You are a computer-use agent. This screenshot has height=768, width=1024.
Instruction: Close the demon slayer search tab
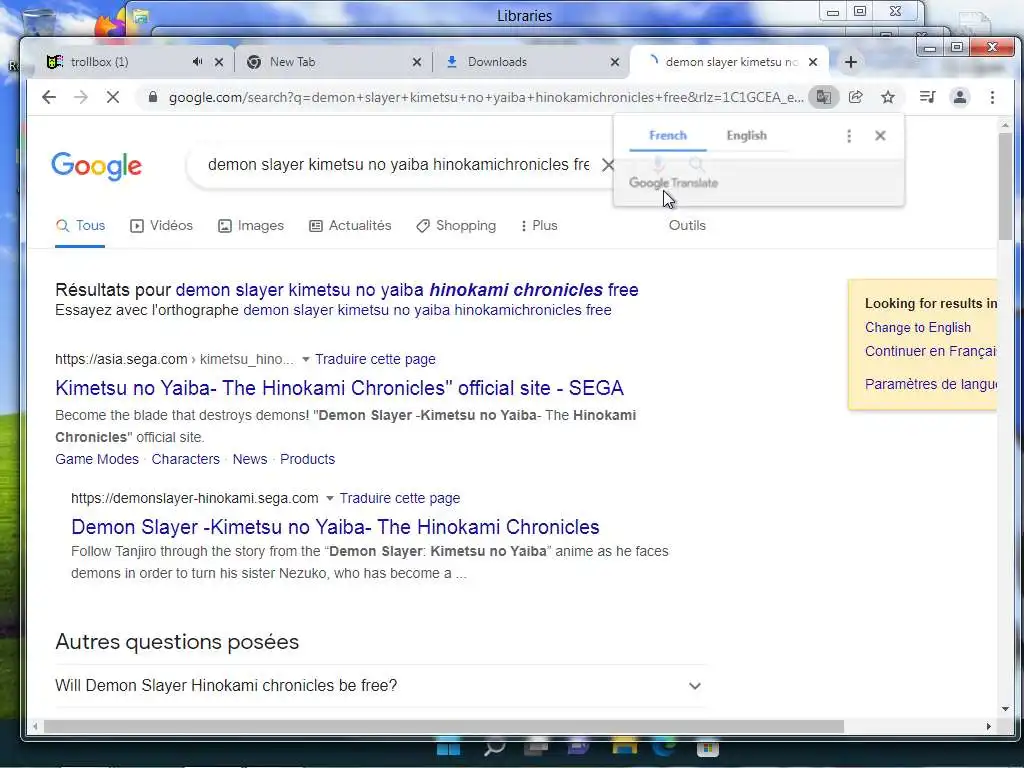[x=812, y=62]
